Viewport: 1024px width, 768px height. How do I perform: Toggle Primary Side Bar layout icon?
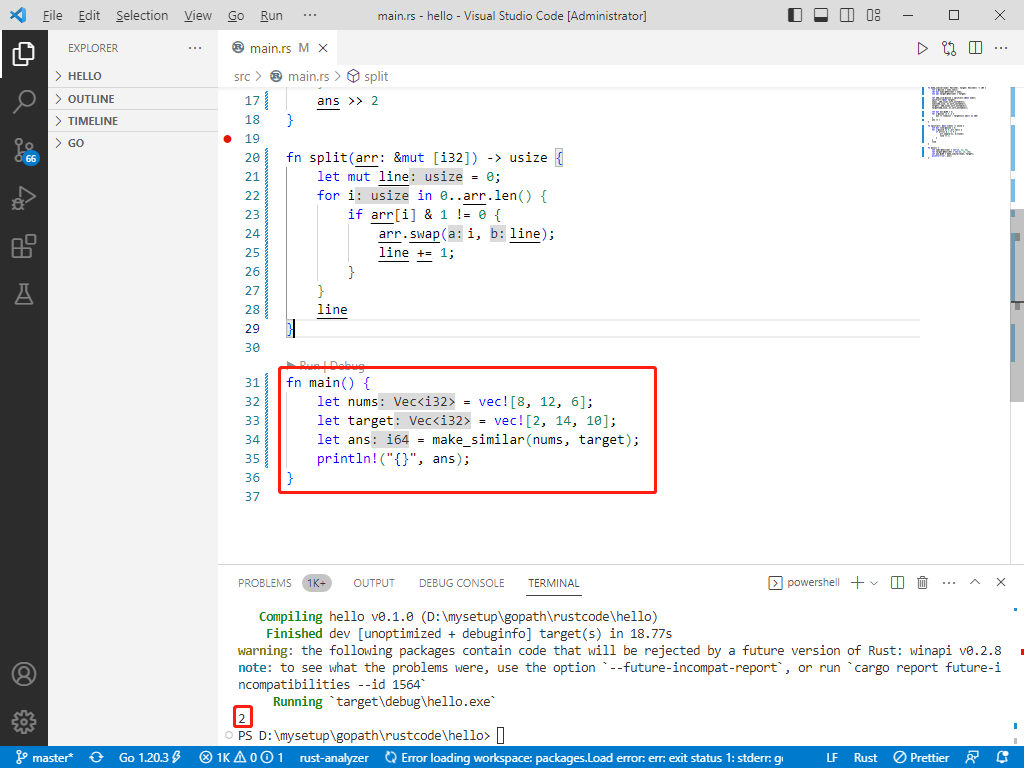point(795,15)
